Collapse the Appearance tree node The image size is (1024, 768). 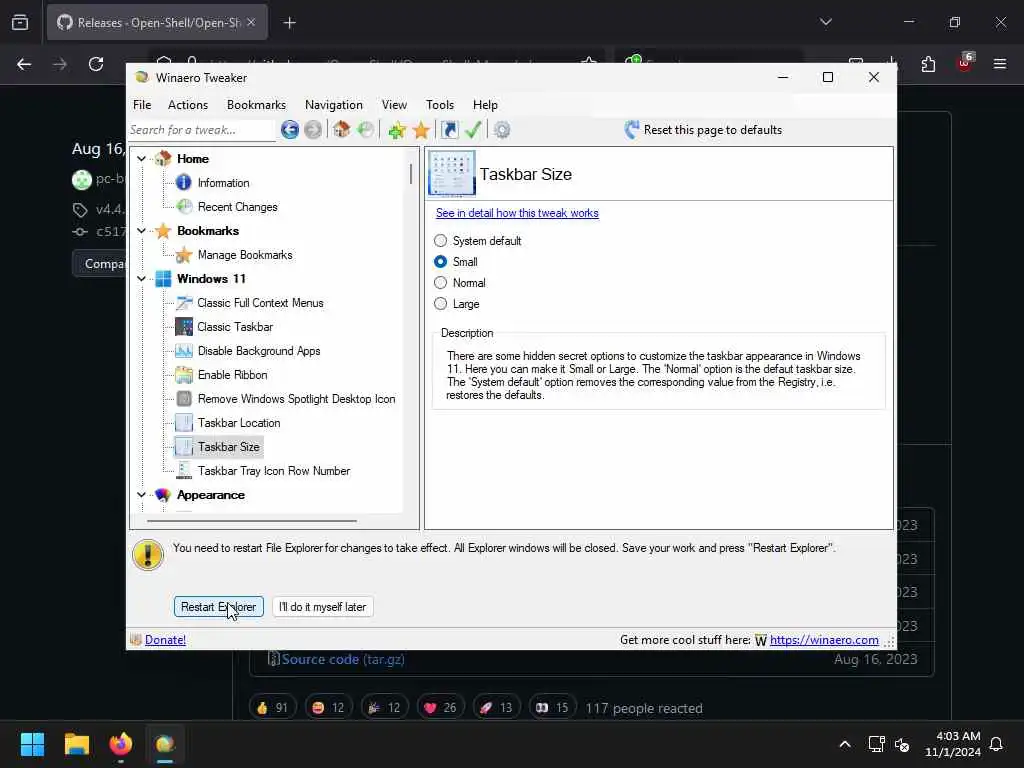coord(141,495)
